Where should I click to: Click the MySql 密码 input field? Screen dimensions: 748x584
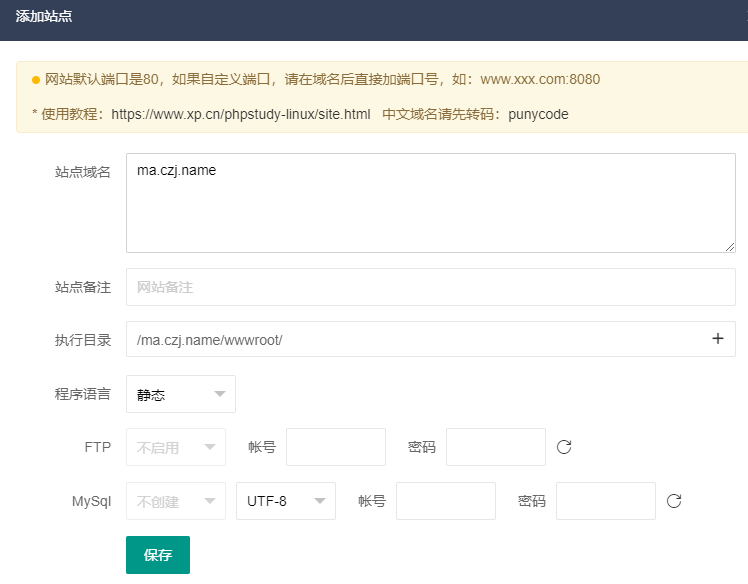pyautogui.click(x=606, y=501)
